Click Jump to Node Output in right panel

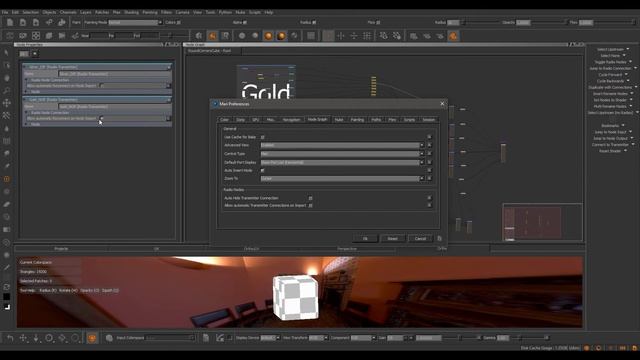(x=611, y=138)
